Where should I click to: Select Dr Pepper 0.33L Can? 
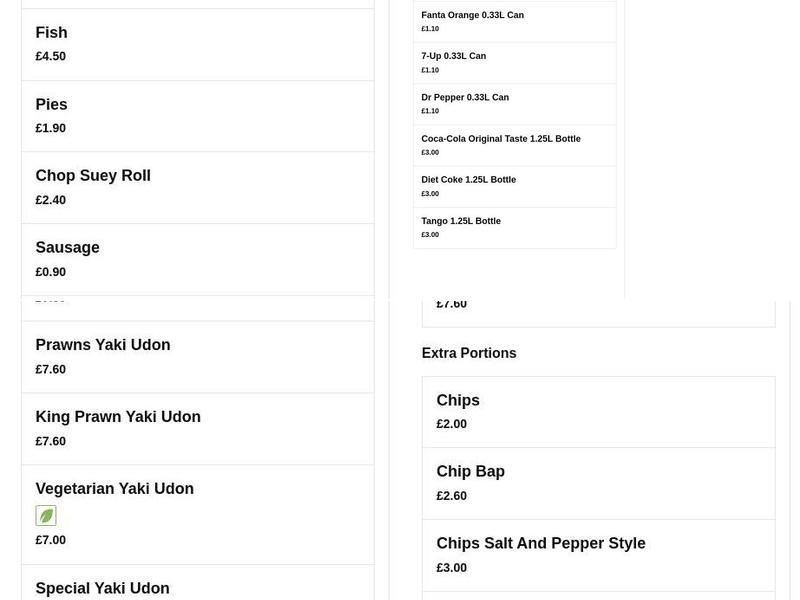[x=514, y=103]
